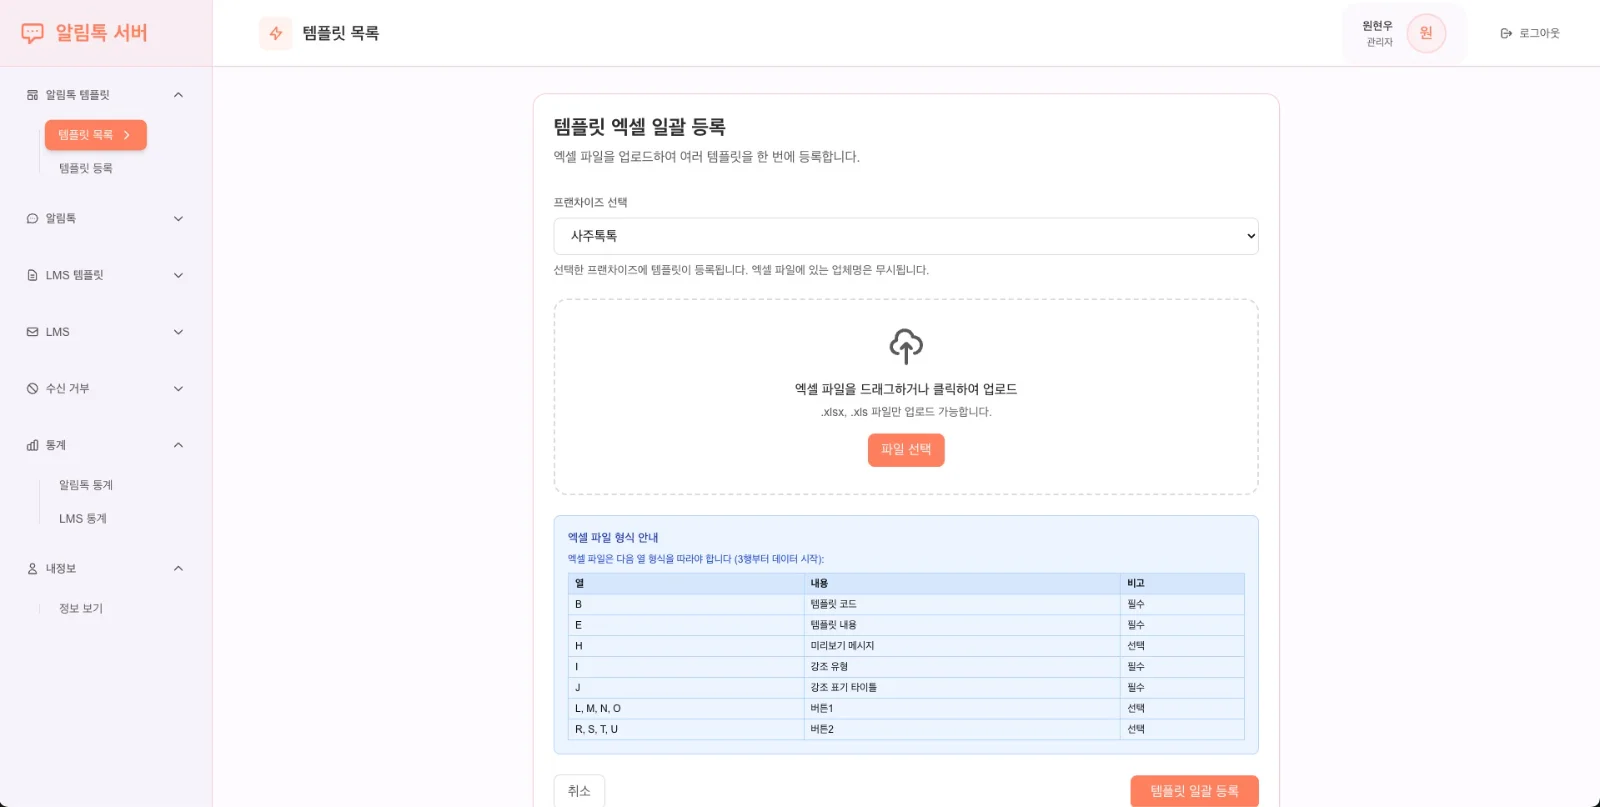Collapse the 내정보 menu chevron
This screenshot has width=1600, height=807.
(x=178, y=568)
